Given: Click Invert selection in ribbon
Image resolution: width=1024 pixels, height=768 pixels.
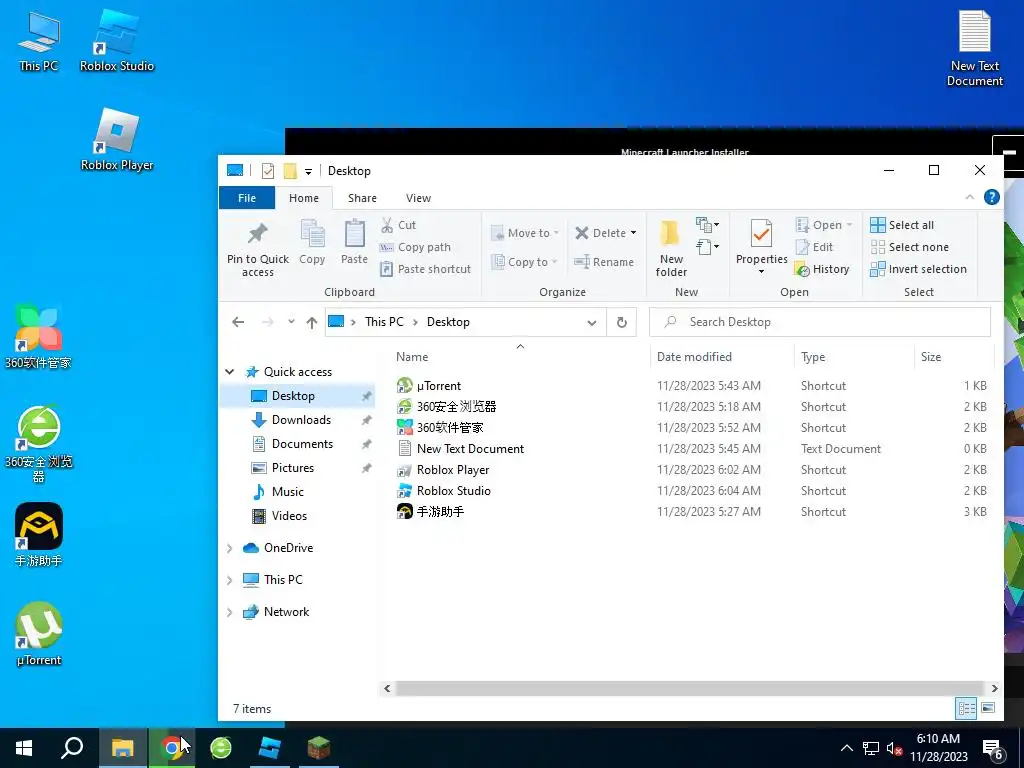Looking at the screenshot, I should [x=918, y=269].
